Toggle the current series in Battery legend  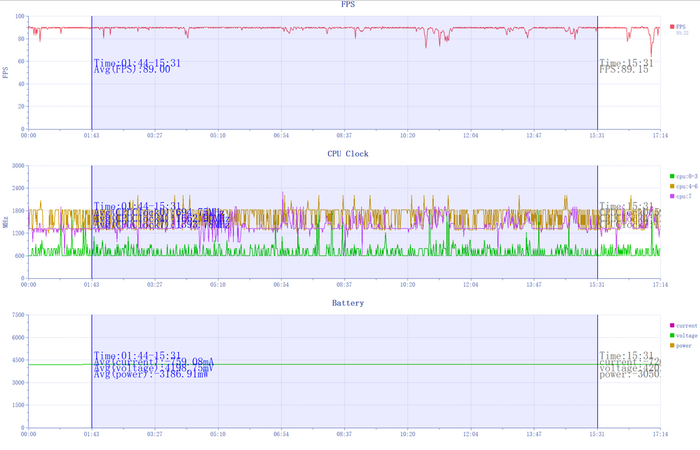click(x=683, y=325)
